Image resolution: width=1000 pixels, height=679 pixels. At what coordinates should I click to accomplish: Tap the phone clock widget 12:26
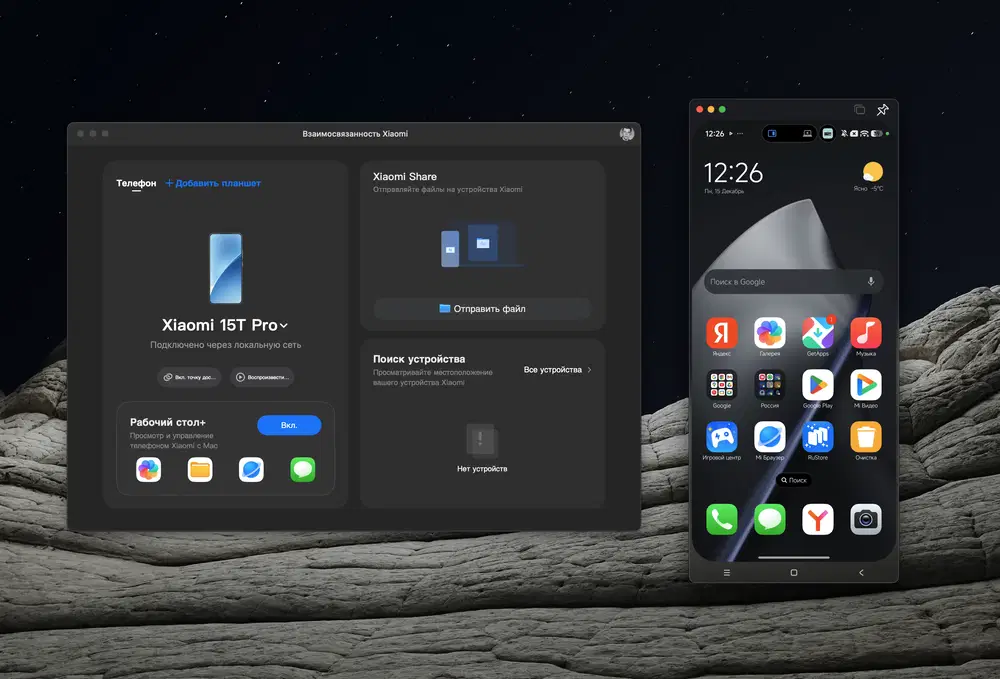733,173
